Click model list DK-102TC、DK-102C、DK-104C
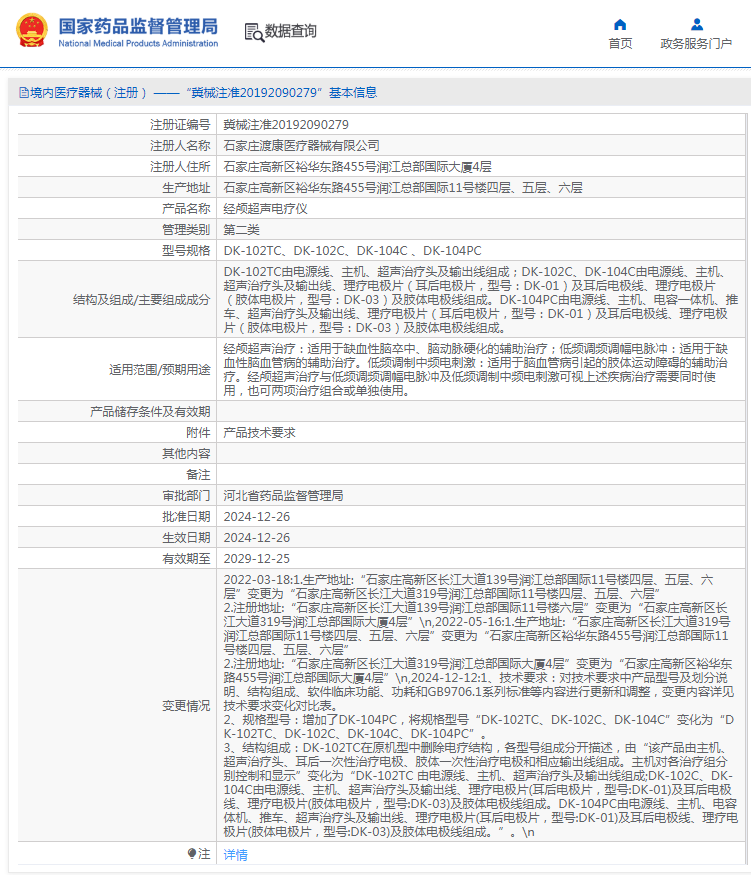 coord(353,251)
